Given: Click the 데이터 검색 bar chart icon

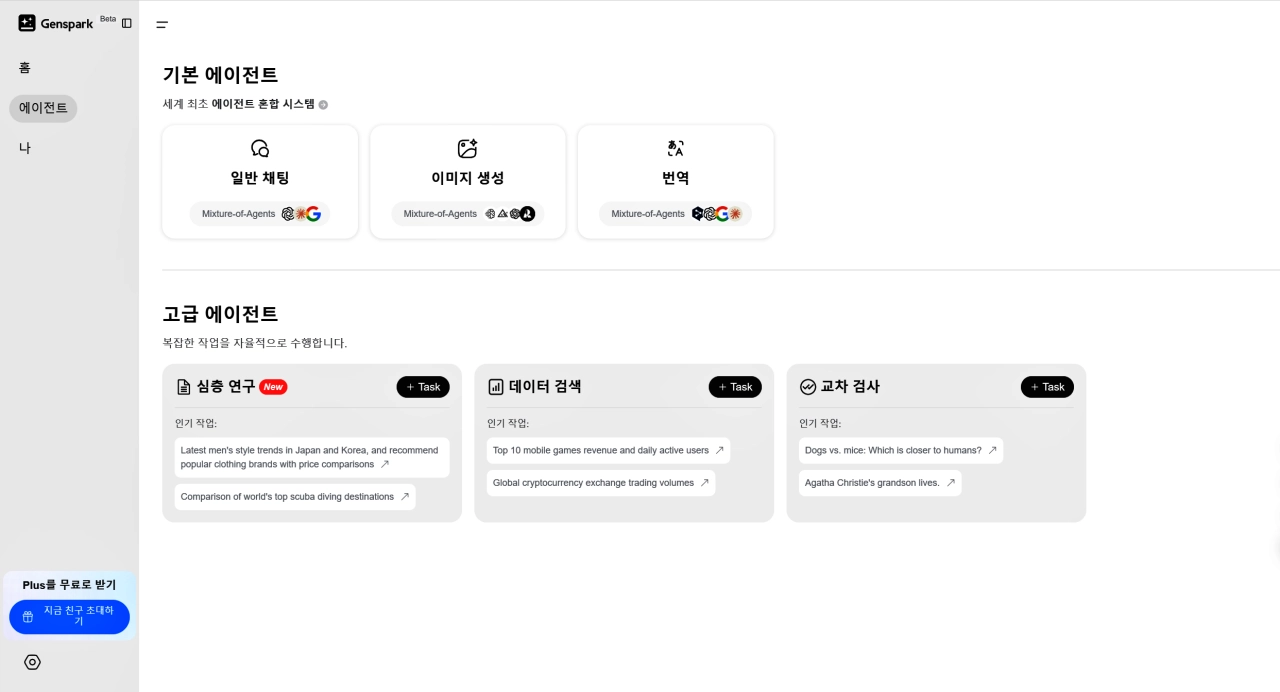Looking at the screenshot, I should pos(497,386).
